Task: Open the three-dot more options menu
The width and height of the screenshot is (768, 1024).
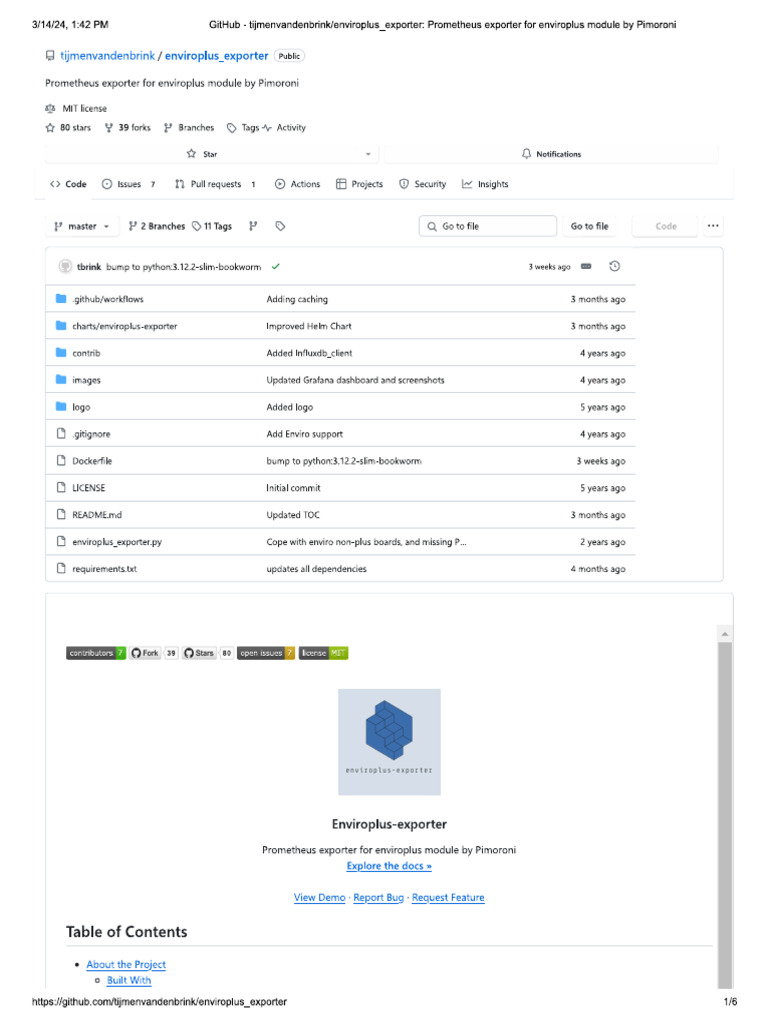Action: [x=713, y=226]
